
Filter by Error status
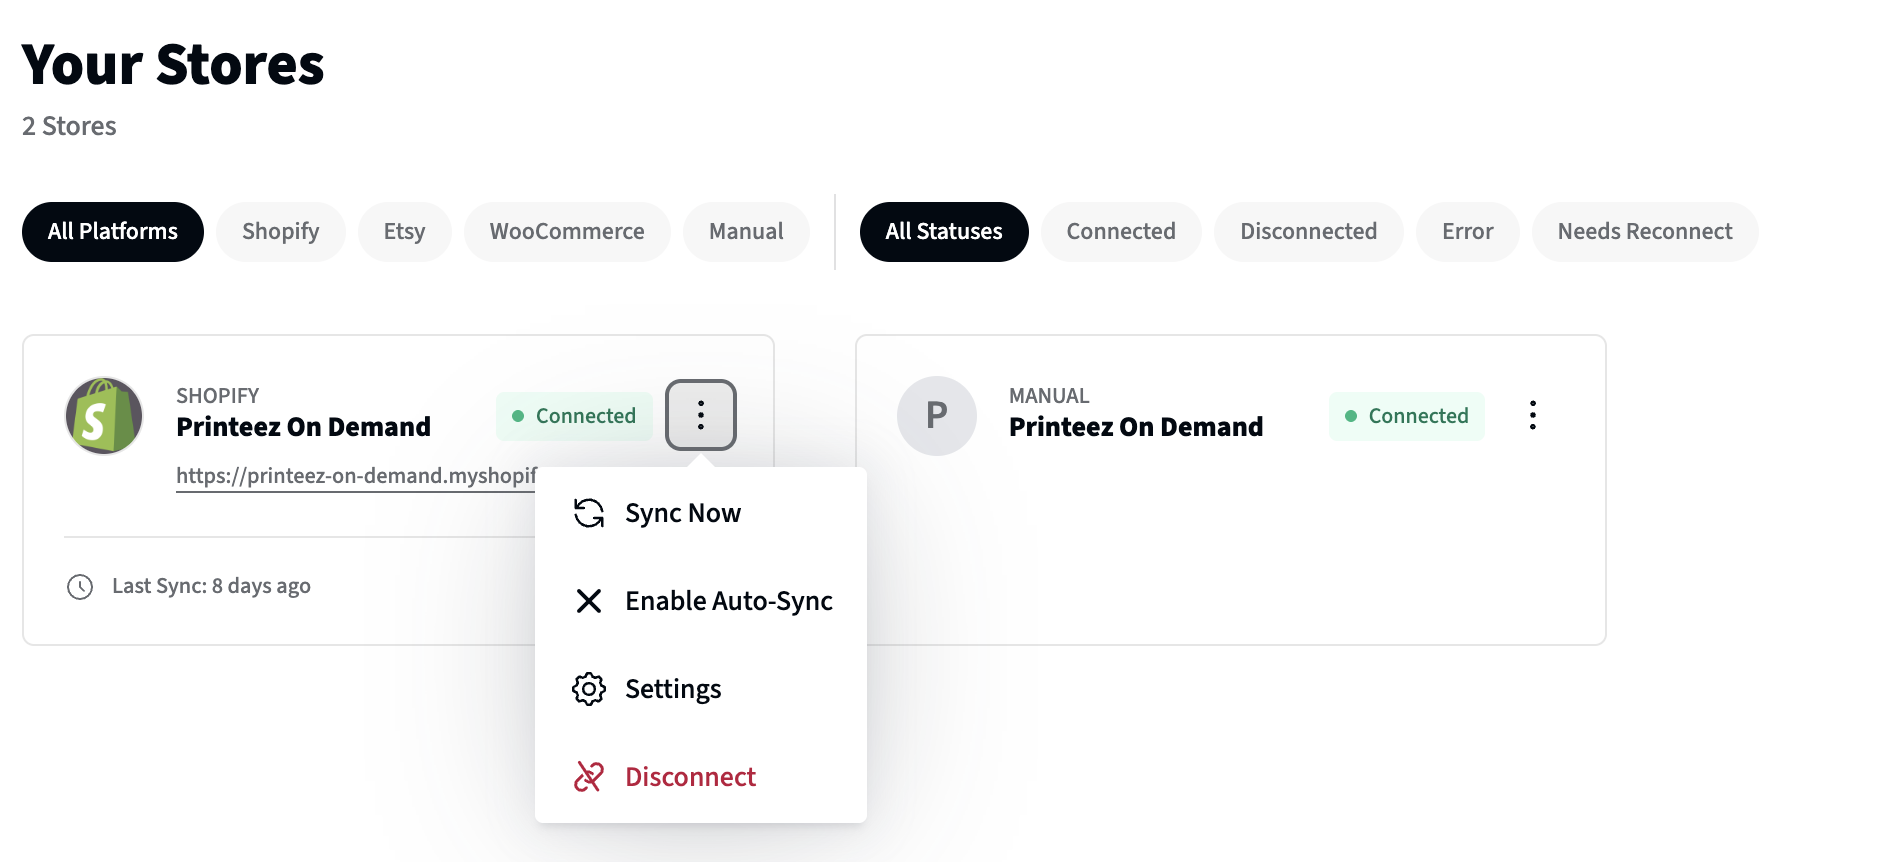tap(1468, 232)
